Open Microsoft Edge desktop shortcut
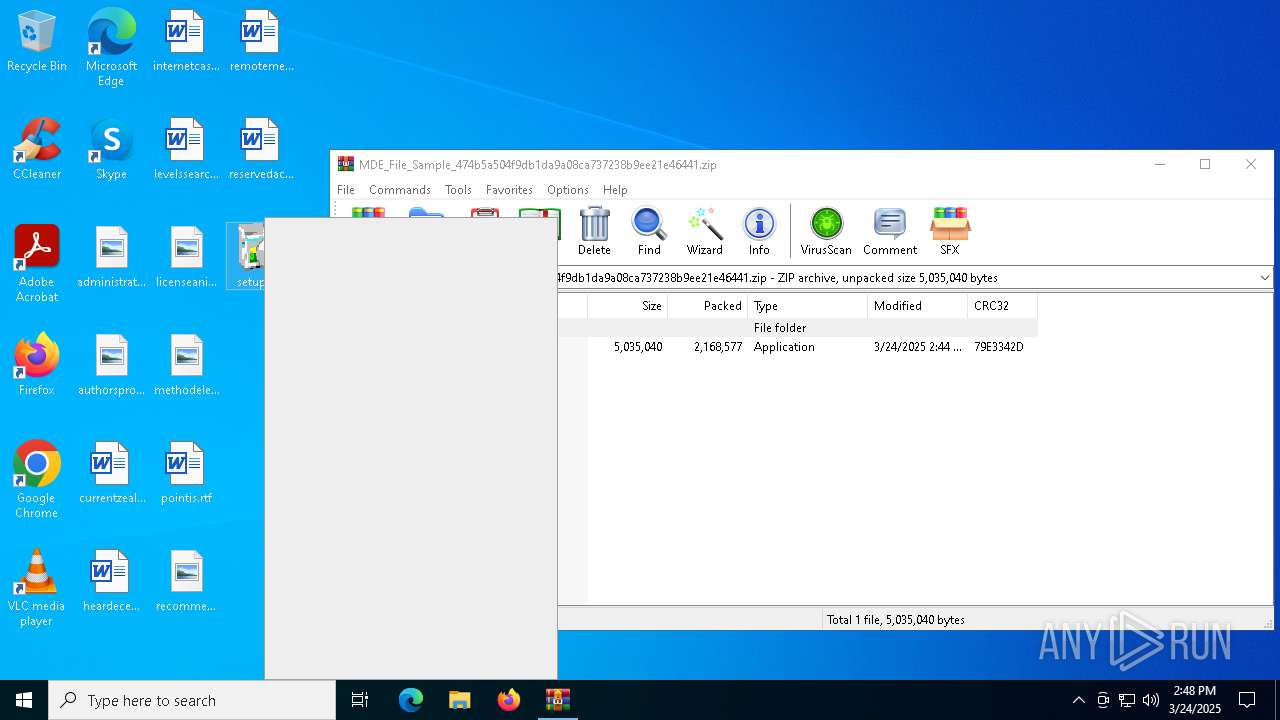Screen dimensions: 1280x720 pyautogui.click(x=111, y=48)
